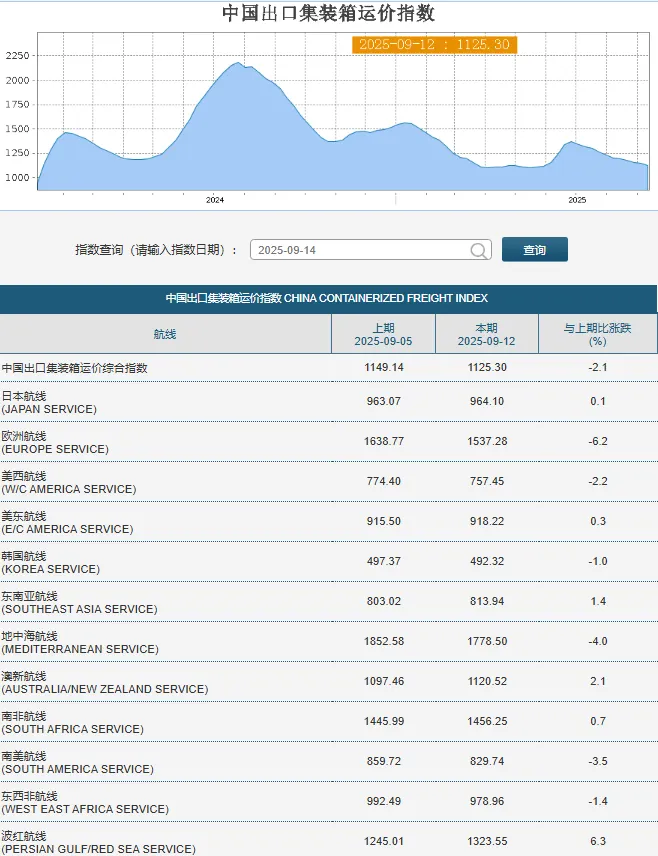The image size is (658, 856).
Task: Click the Australia/New Zealand Service row
Action: click(329, 682)
